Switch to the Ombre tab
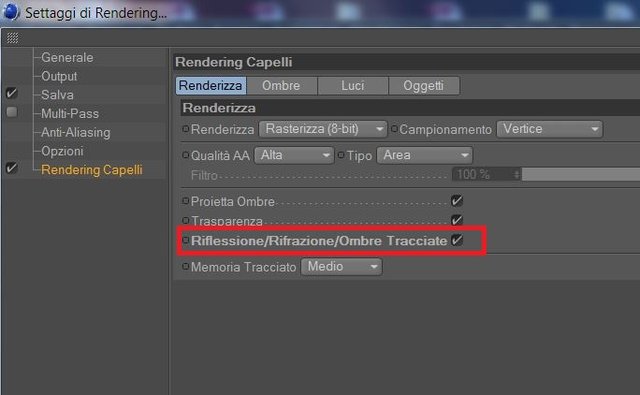 pos(281,86)
